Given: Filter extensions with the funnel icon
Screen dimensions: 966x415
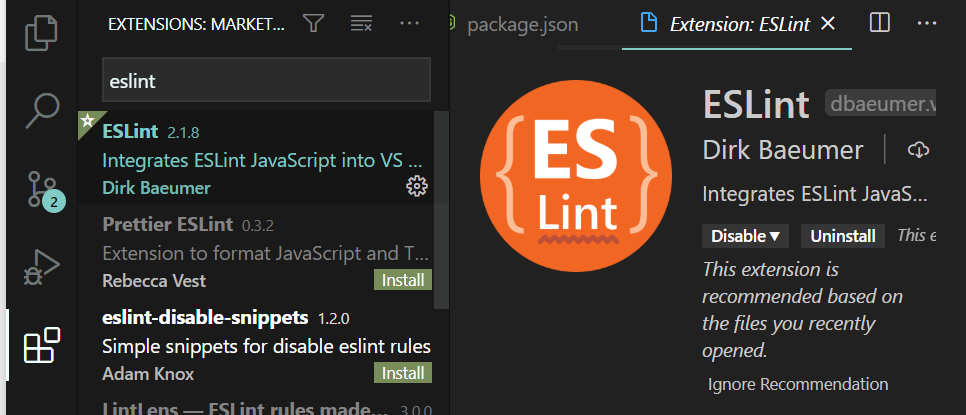Looking at the screenshot, I should pyautogui.click(x=314, y=24).
